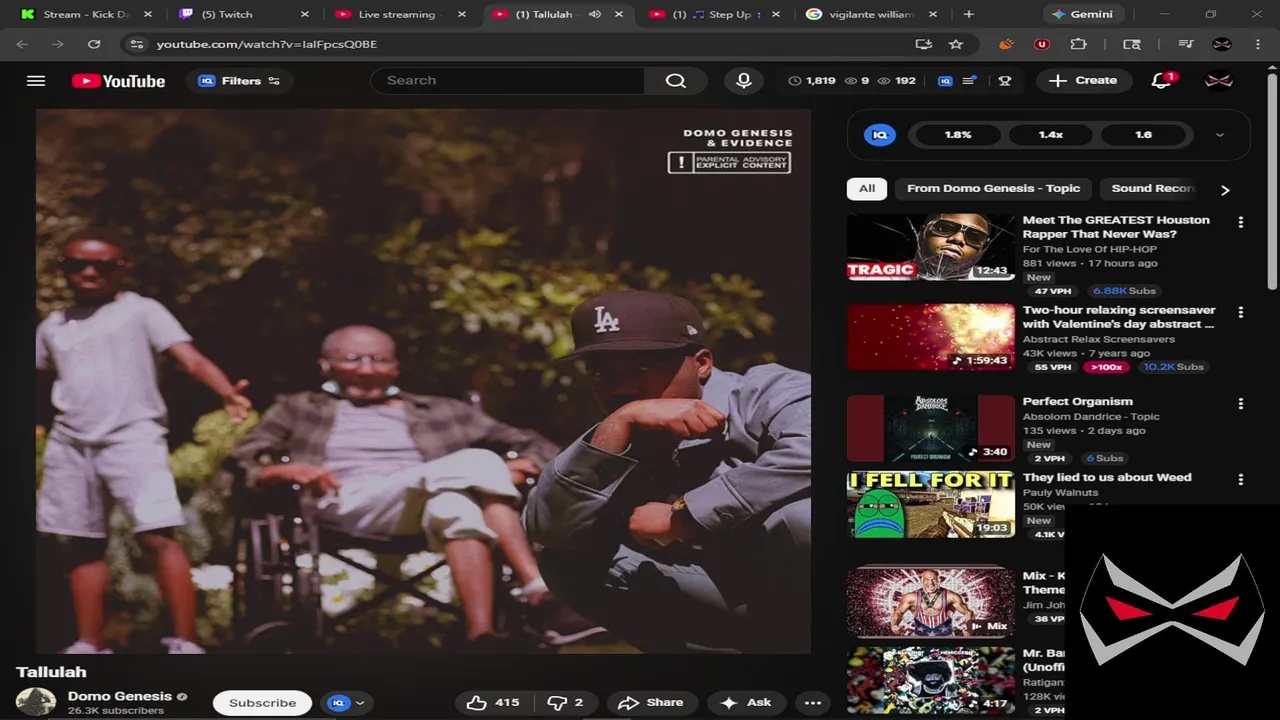Visit the For The Love Of HIP-HOP channel

tap(1089, 249)
